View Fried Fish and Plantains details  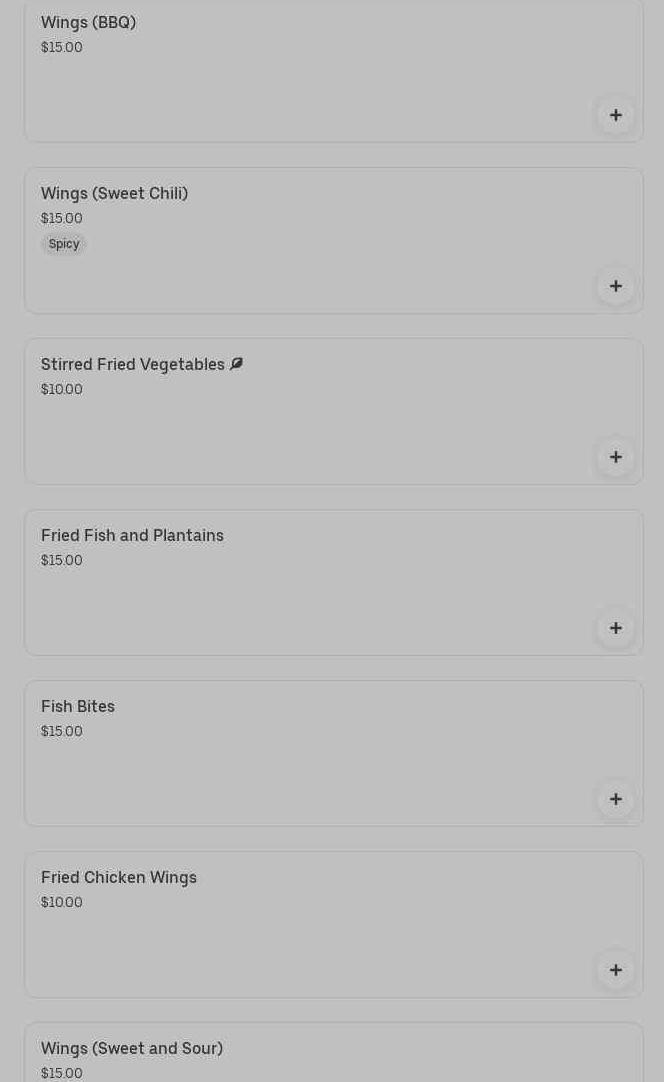[x=132, y=535]
